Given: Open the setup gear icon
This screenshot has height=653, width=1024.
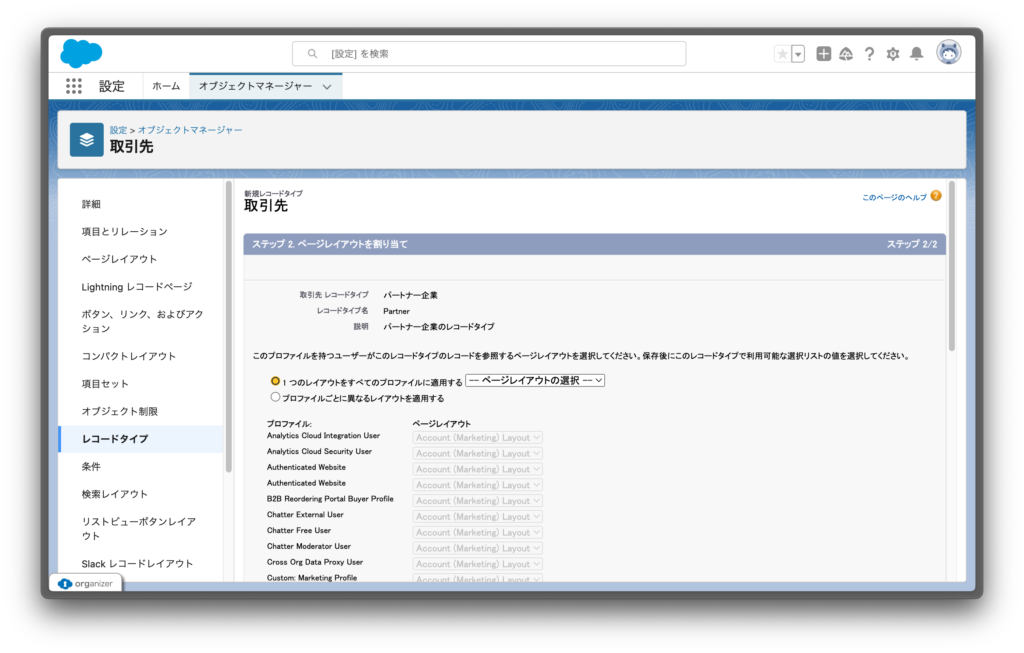Looking at the screenshot, I should [x=893, y=54].
